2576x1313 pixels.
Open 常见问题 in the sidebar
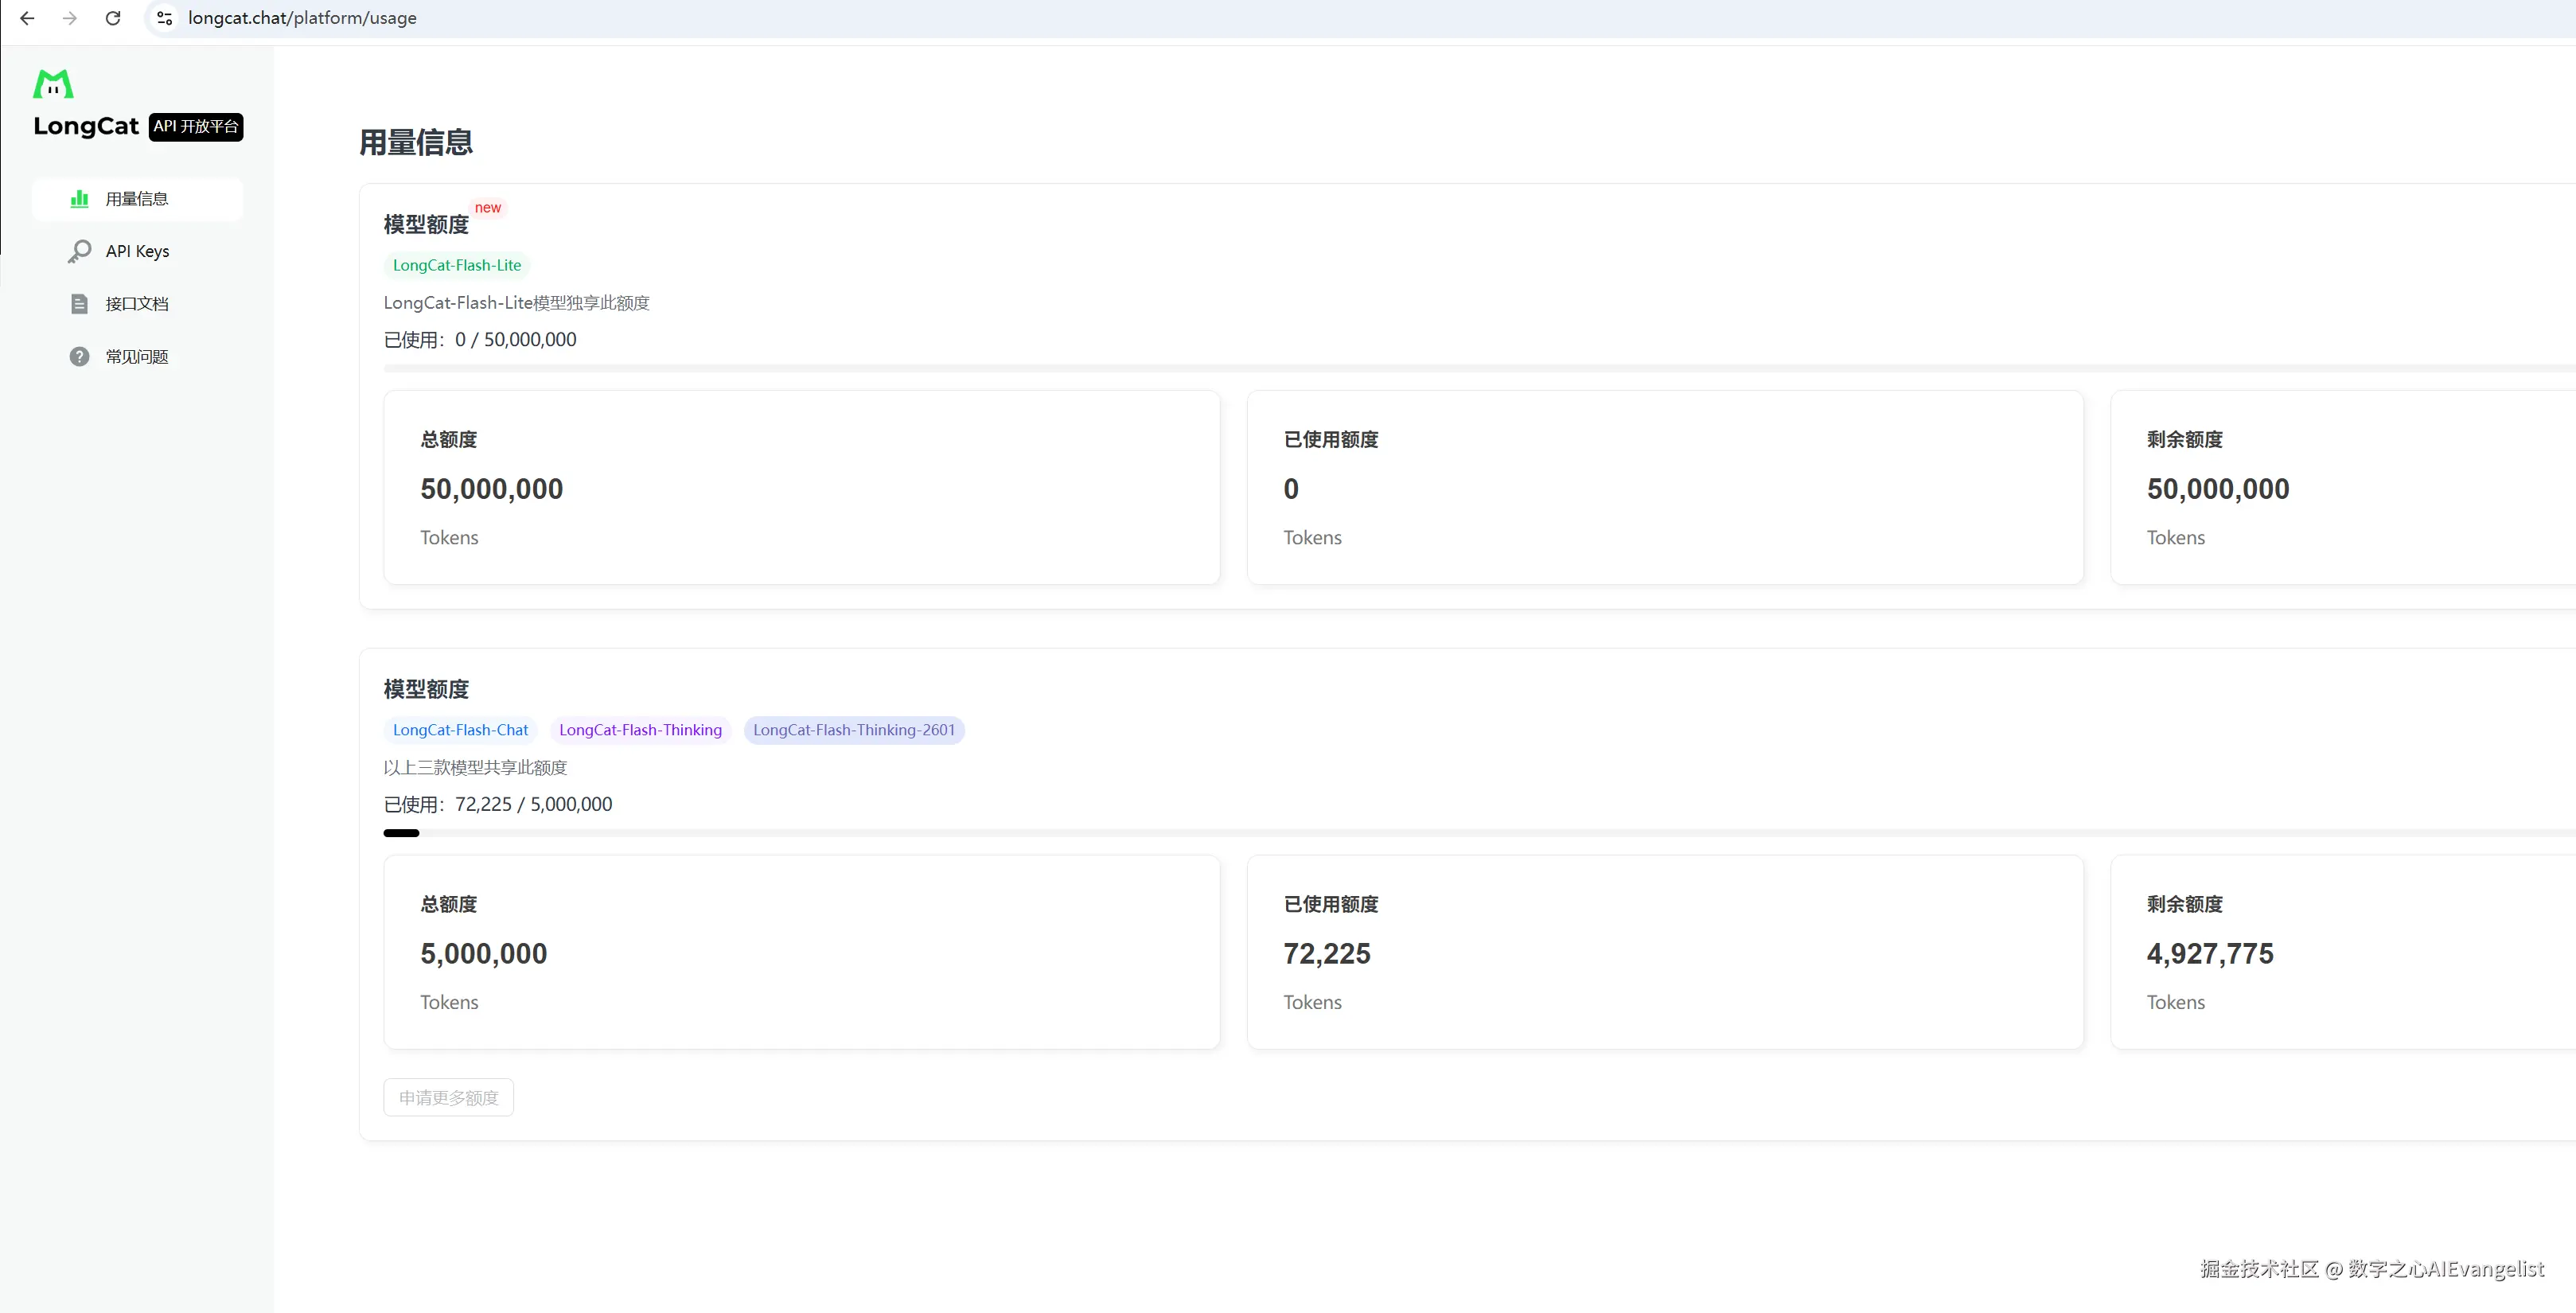coord(137,357)
